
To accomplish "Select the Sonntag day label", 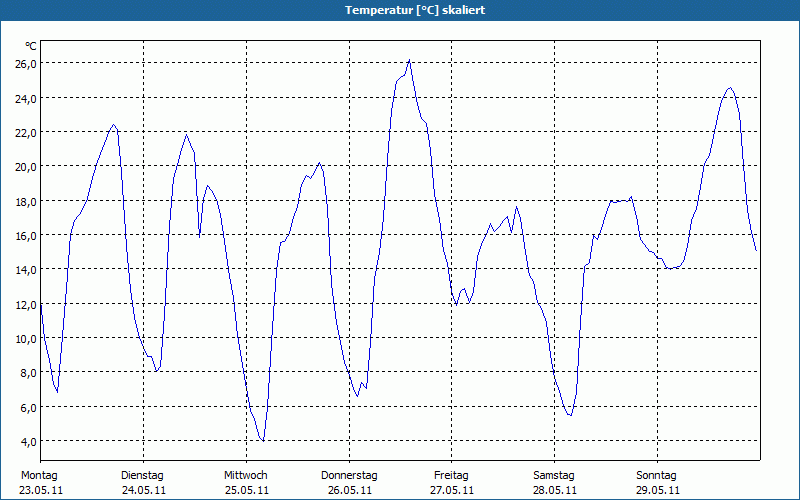I will tap(656, 476).
